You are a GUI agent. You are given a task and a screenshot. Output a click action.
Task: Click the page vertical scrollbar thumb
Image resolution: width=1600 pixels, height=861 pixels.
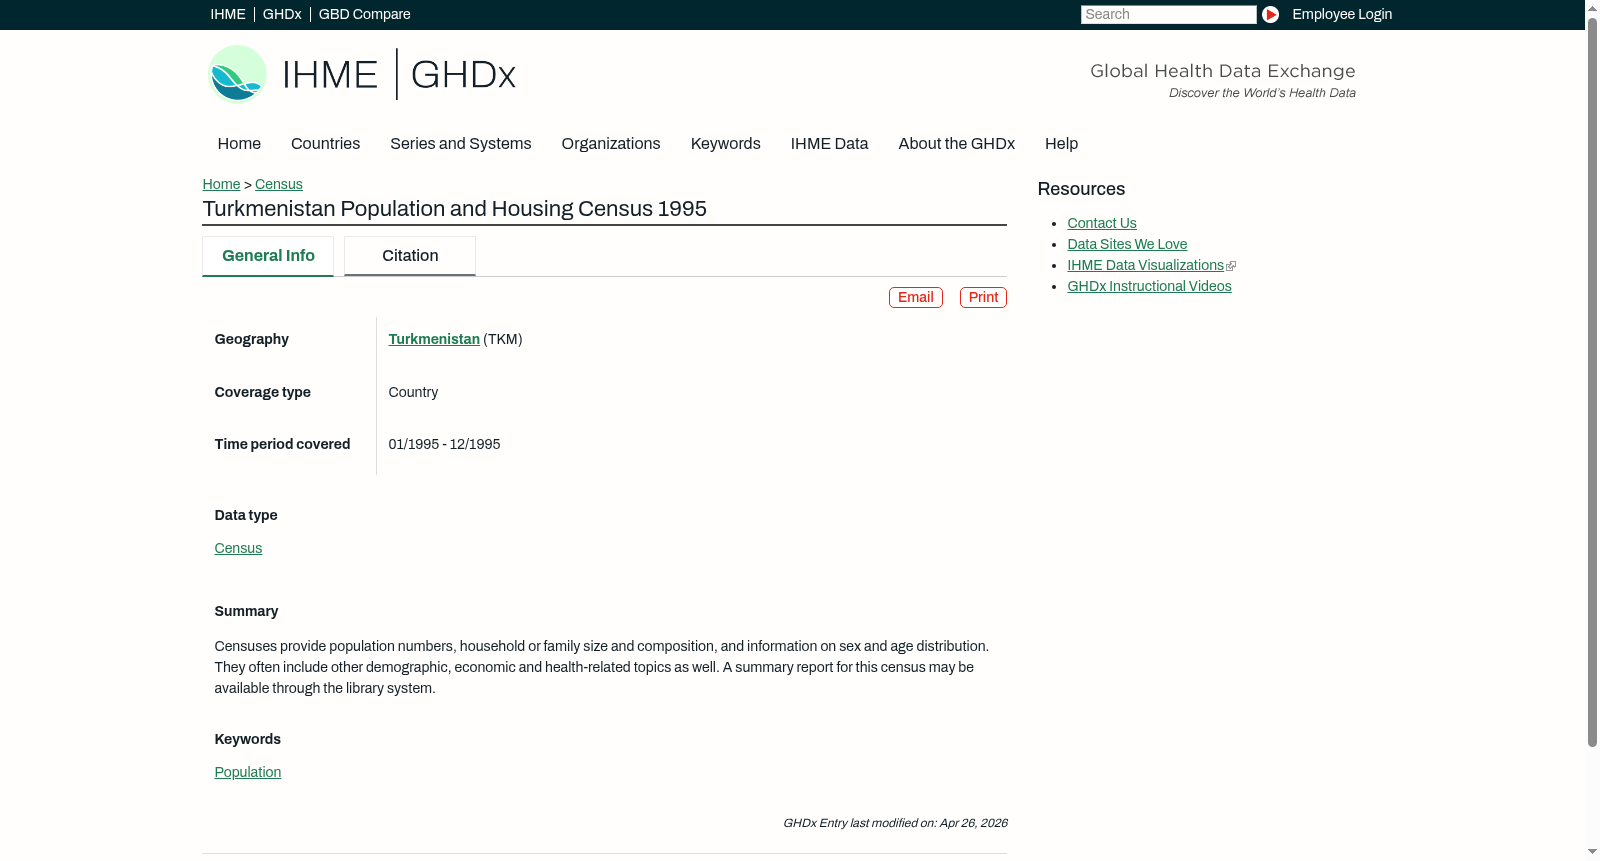coord(1592,380)
